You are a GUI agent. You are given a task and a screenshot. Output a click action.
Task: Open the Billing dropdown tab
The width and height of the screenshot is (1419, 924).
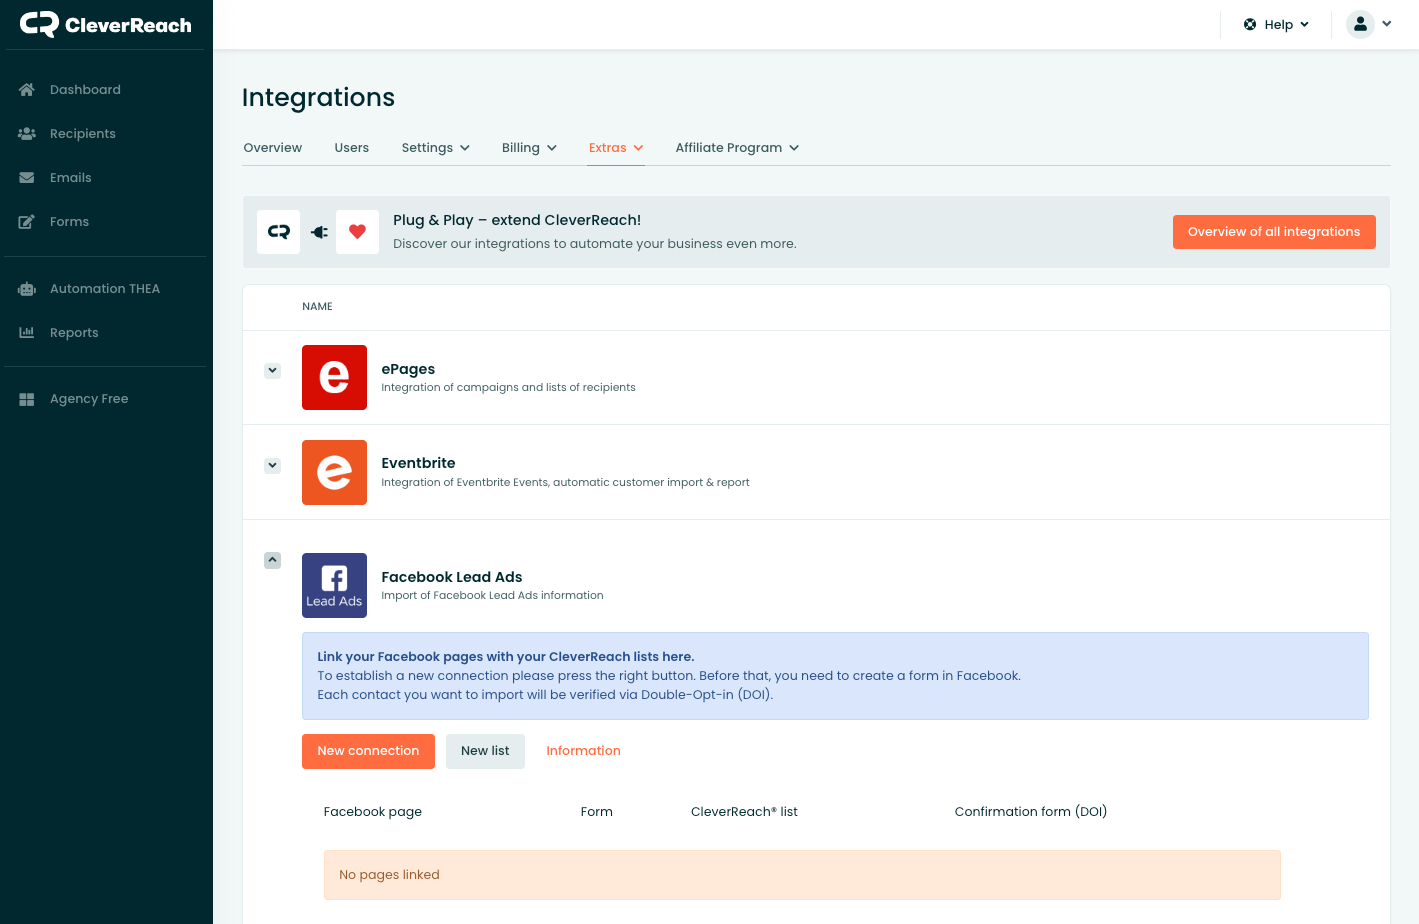529,148
